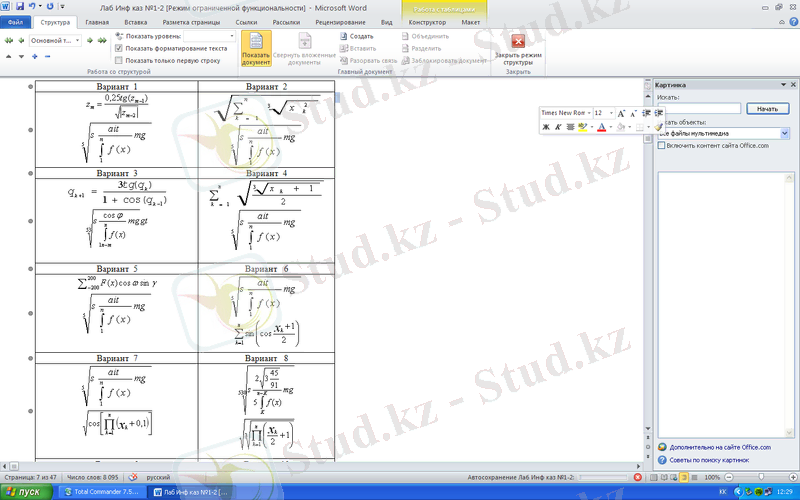The width and height of the screenshot is (800, 500).
Task: Click language indicator русский in status bar
Action: tap(158, 478)
